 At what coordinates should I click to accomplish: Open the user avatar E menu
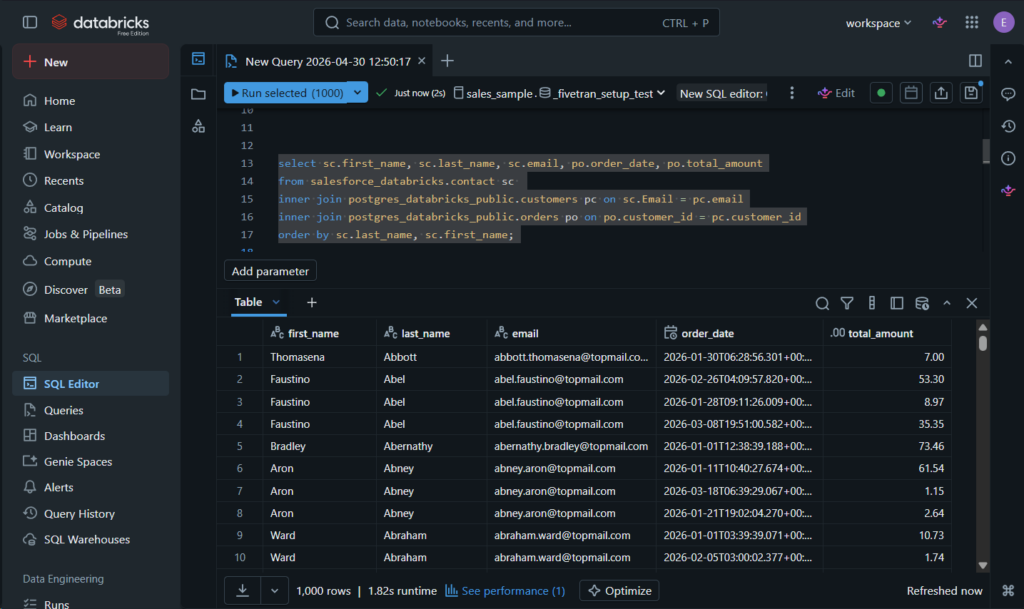(x=1003, y=22)
